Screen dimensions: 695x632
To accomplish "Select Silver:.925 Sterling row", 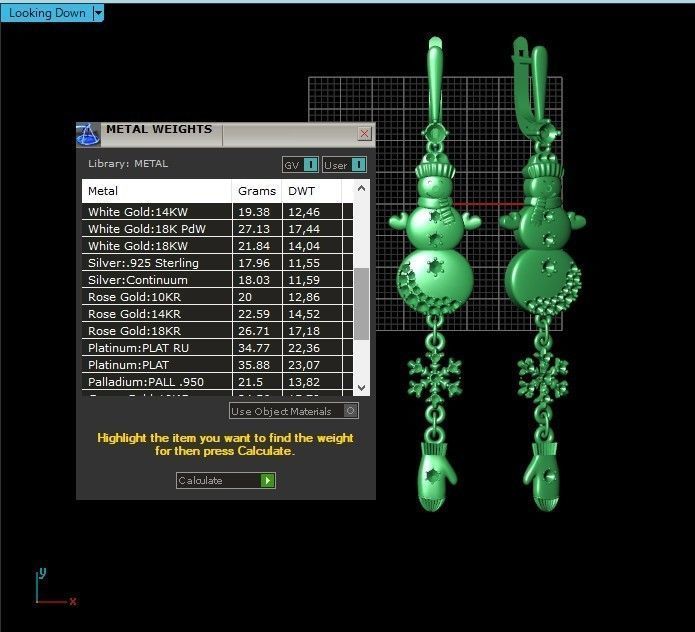I will point(217,263).
